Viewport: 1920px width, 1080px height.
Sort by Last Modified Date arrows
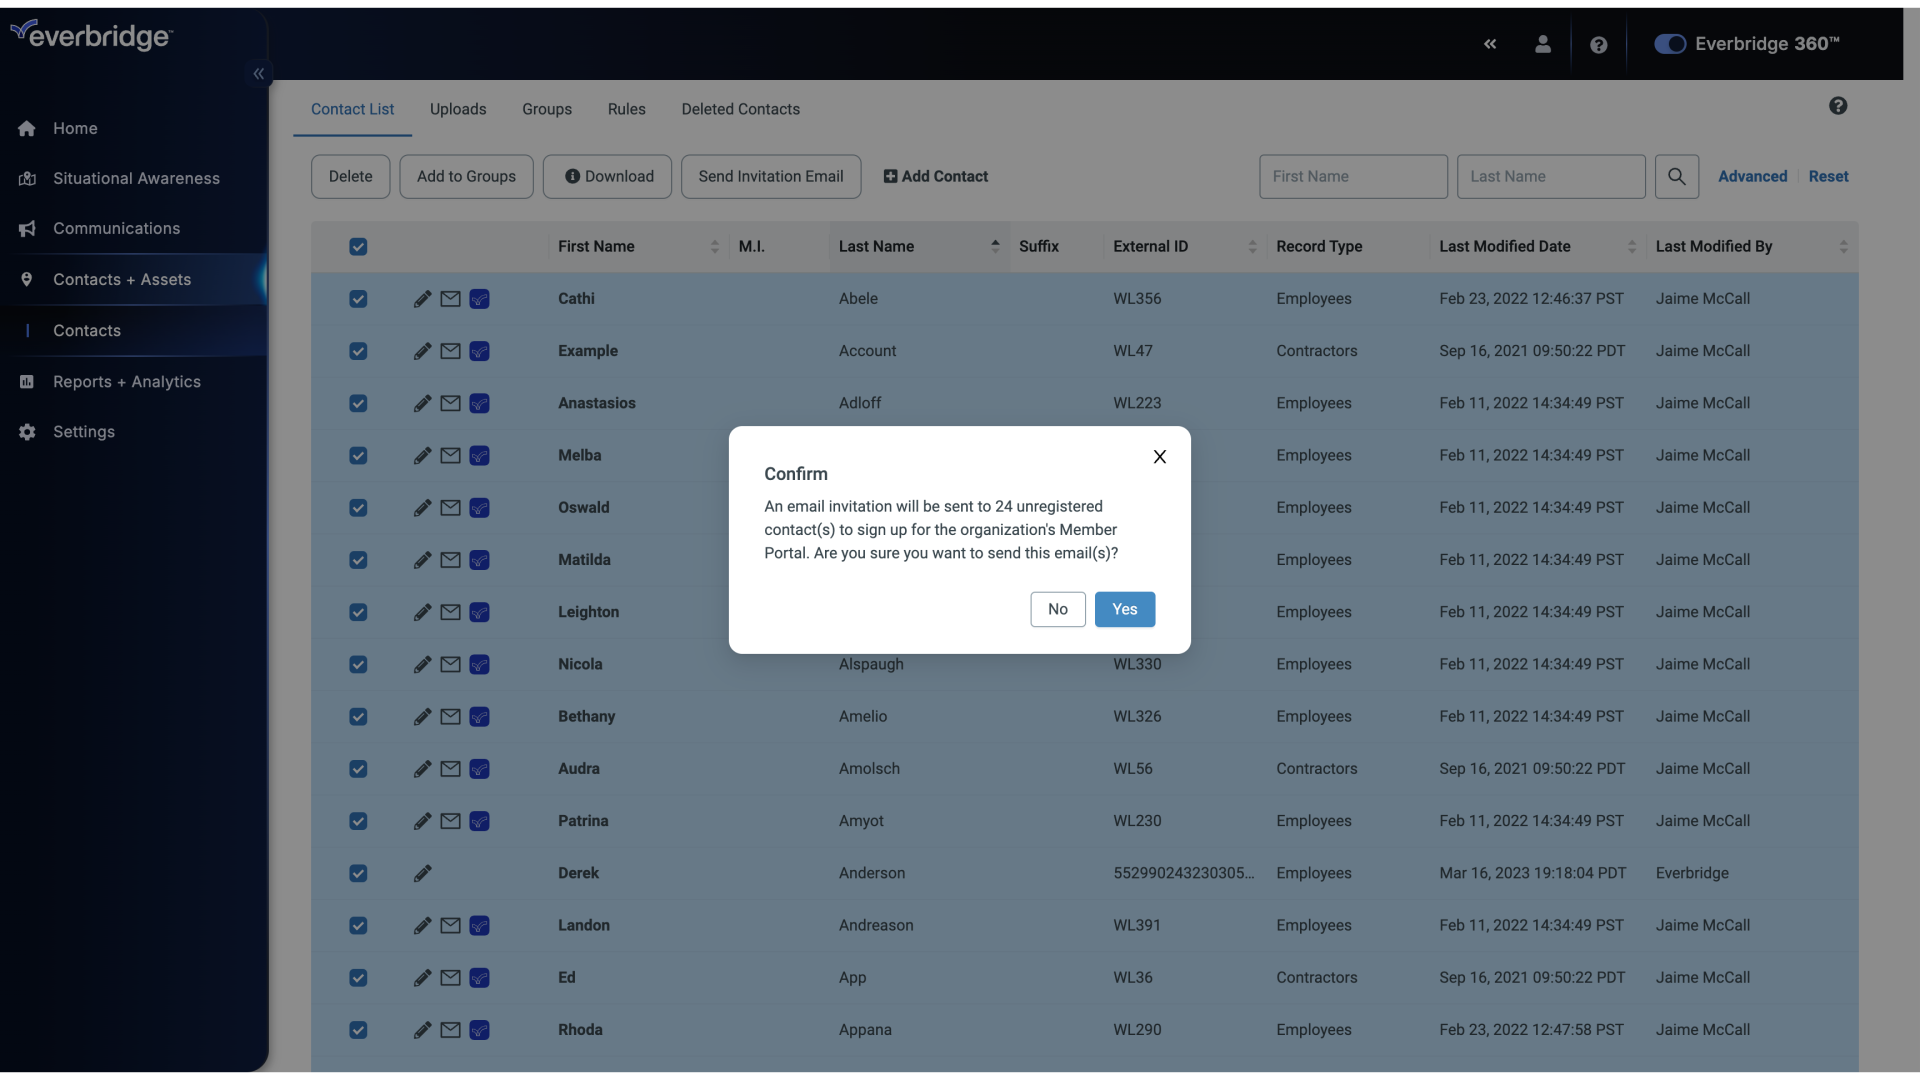[1632, 246]
